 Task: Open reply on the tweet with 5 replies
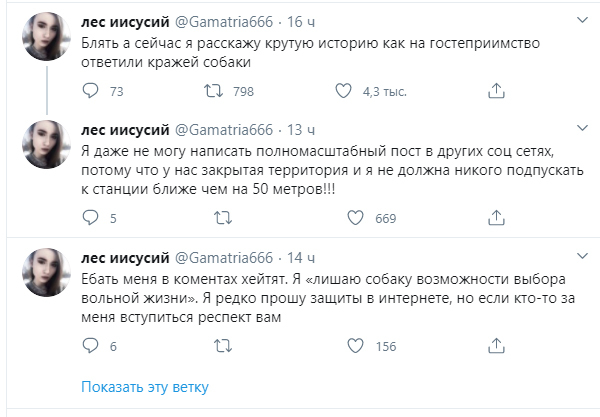[90, 218]
